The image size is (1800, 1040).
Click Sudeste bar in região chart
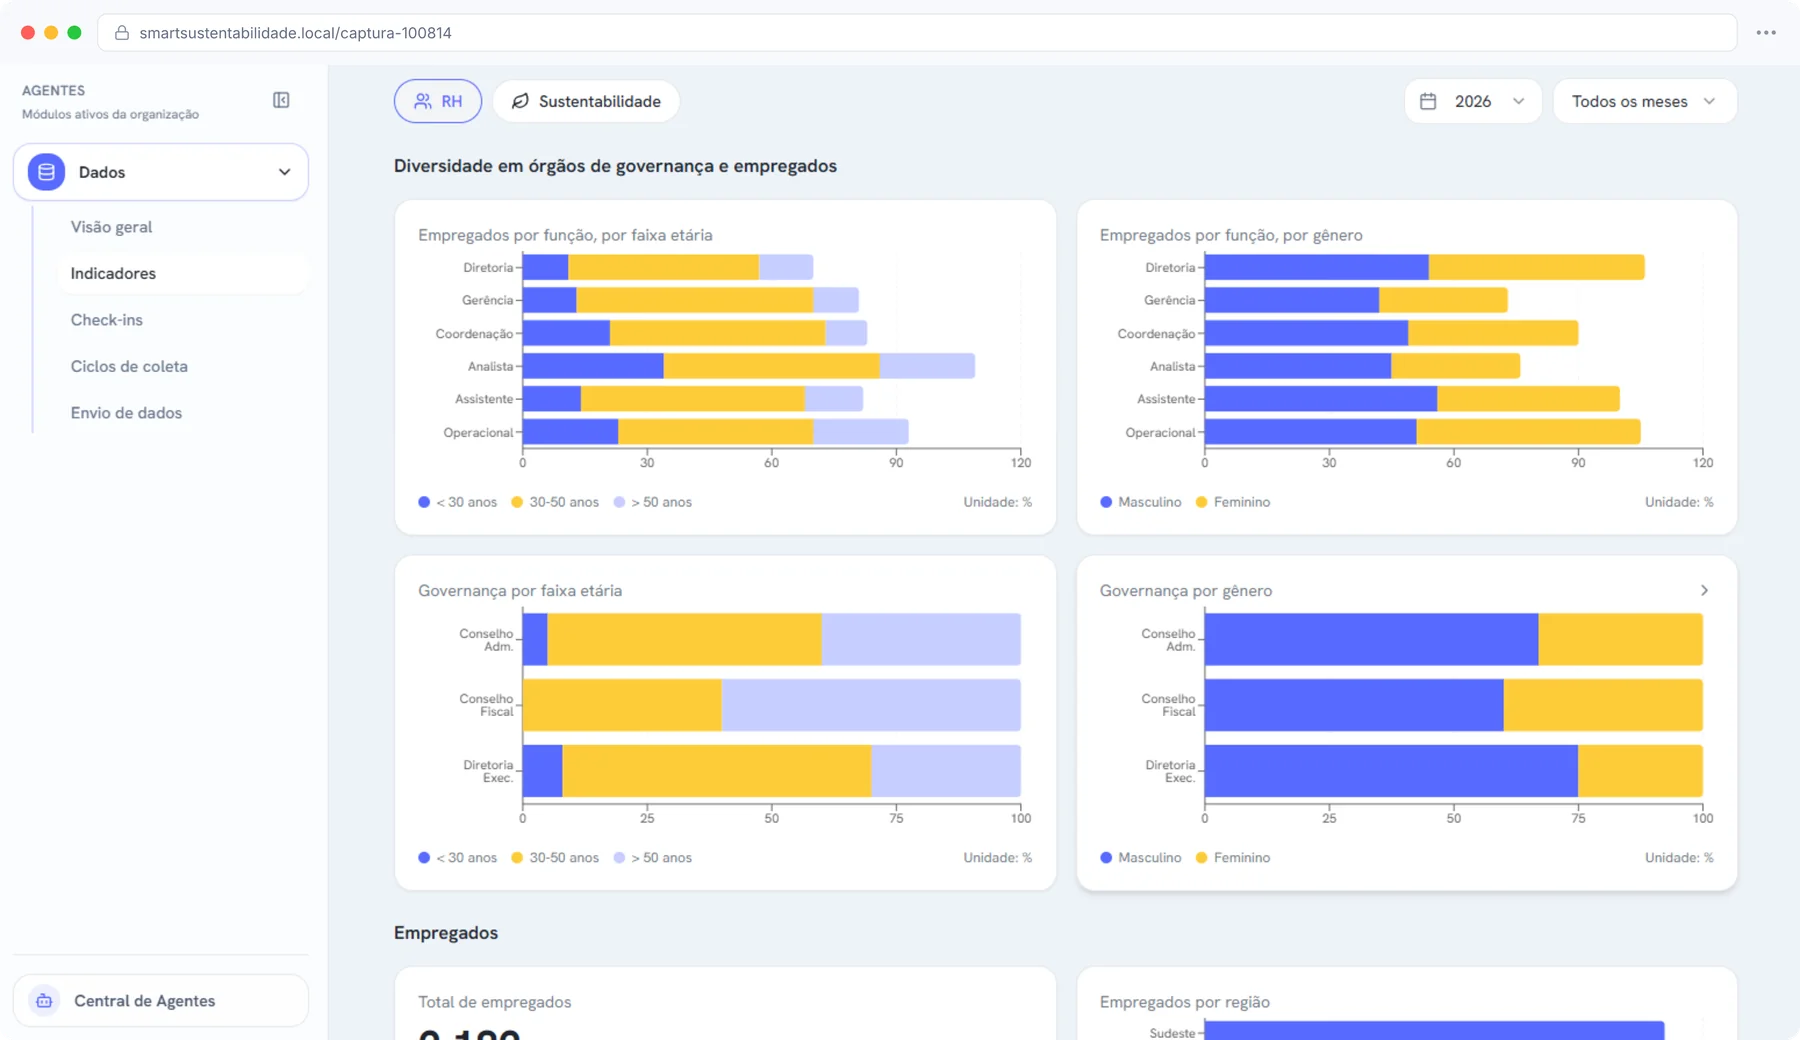[1434, 1031]
